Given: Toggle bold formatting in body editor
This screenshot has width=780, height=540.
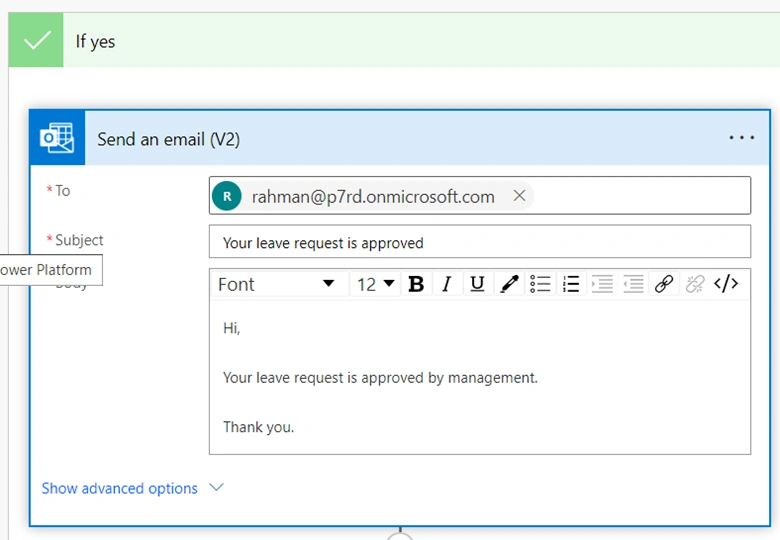Looking at the screenshot, I should [416, 284].
